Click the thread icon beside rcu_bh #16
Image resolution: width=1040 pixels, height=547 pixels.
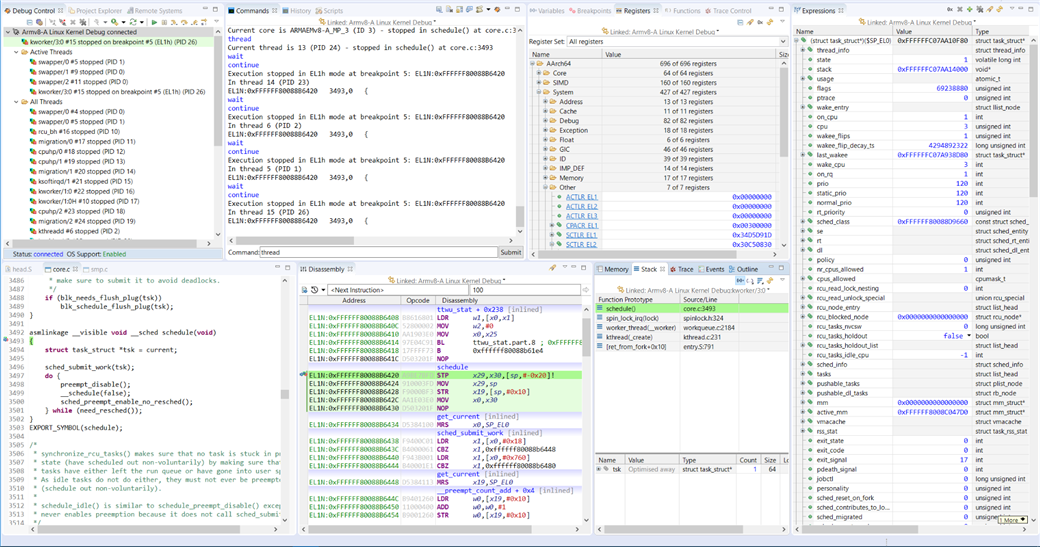[x=34, y=131]
